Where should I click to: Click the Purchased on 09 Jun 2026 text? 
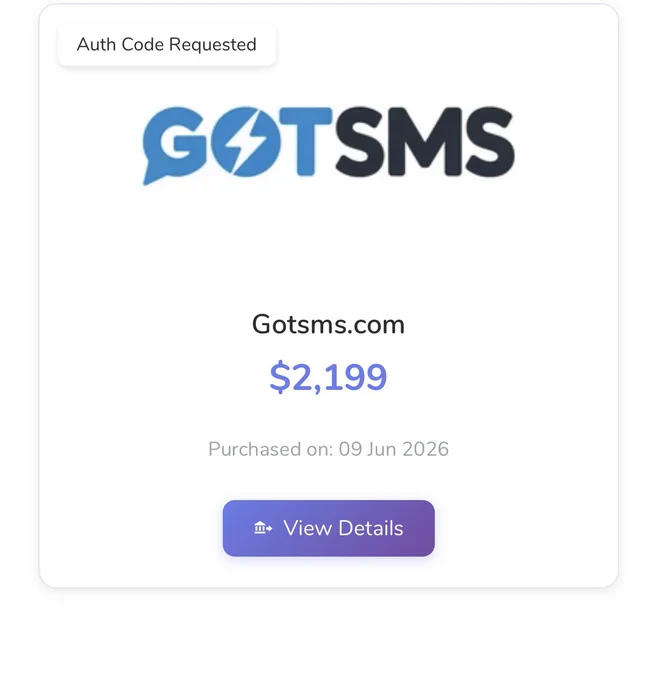[x=328, y=449]
